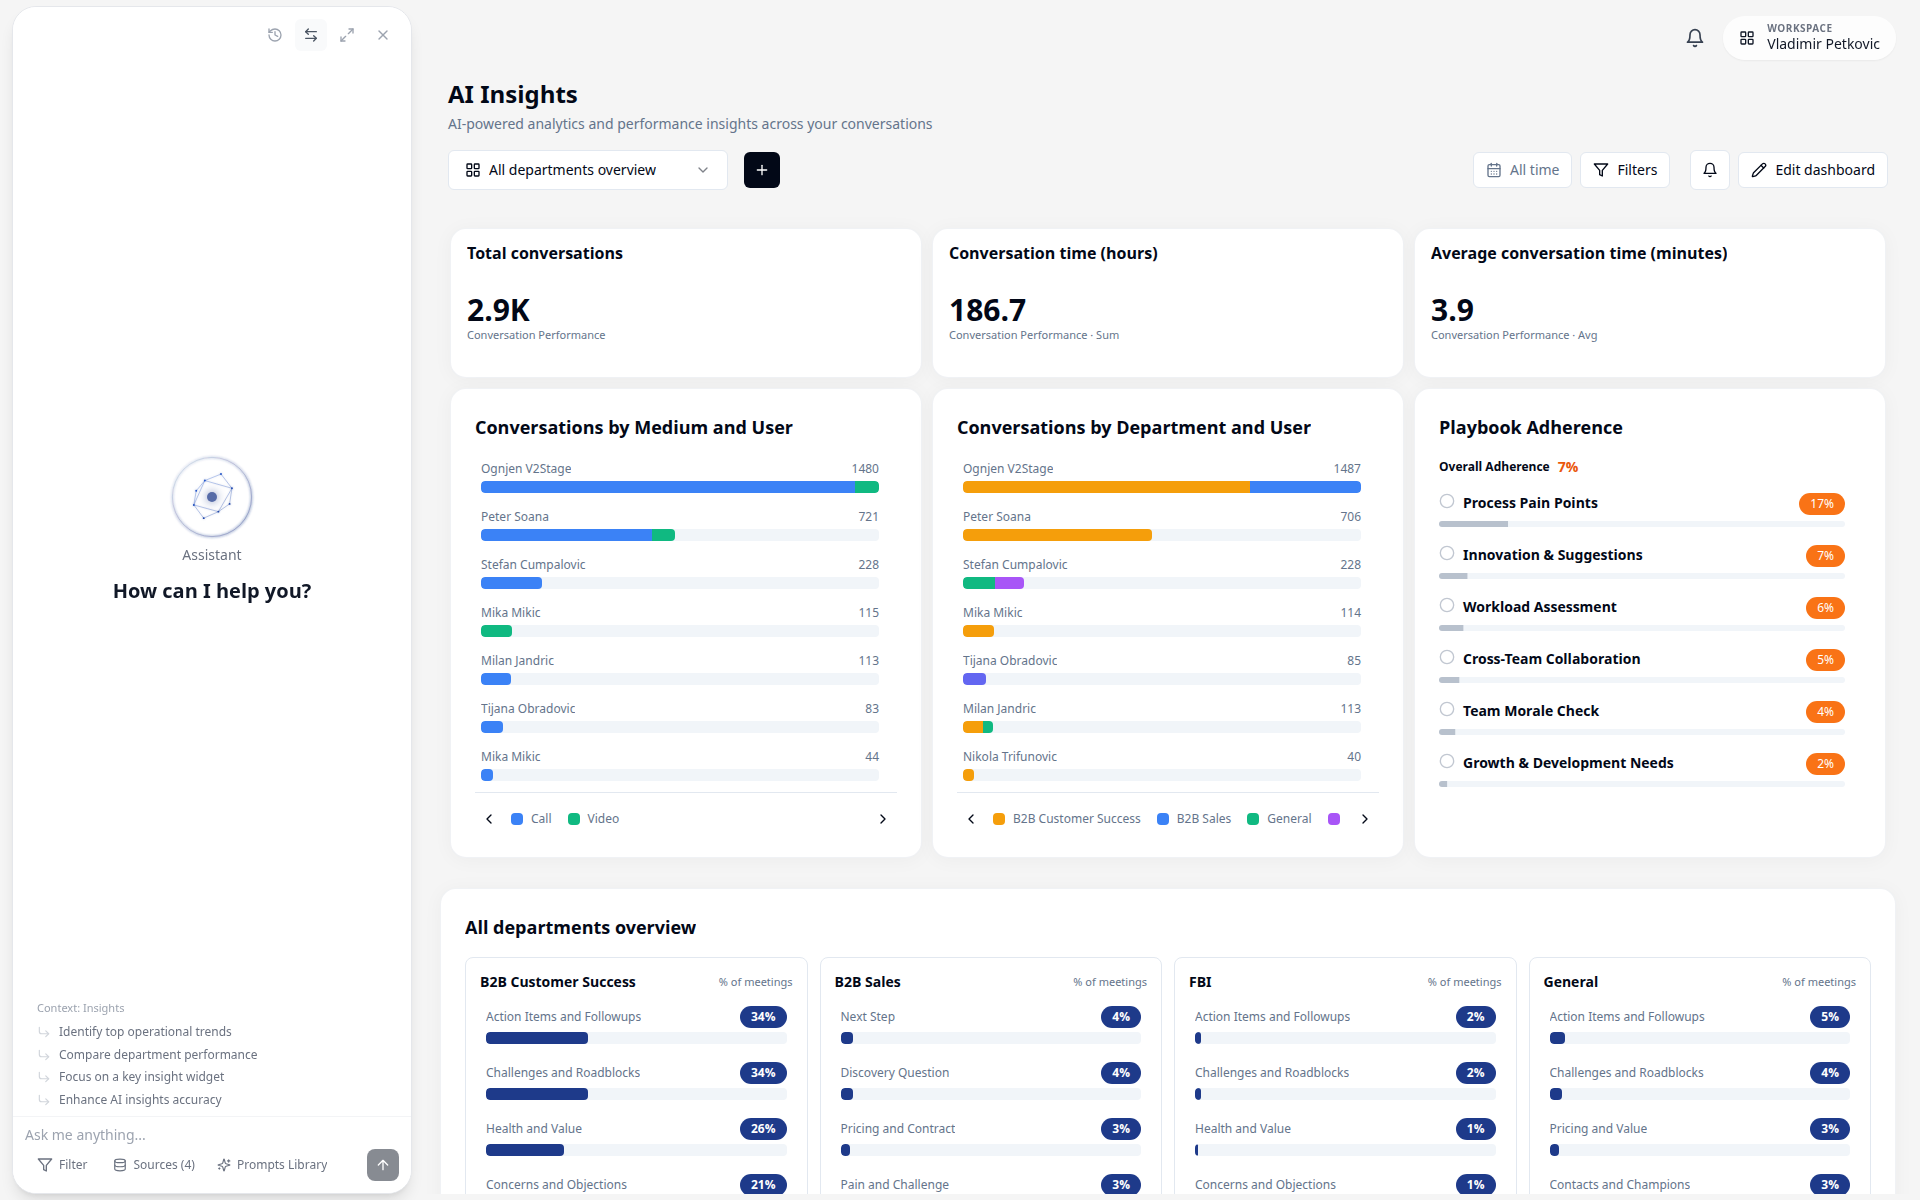Viewport: 1920px width, 1200px height.
Task: Click Average conversation time 3.9 value
Action: point(1452,310)
